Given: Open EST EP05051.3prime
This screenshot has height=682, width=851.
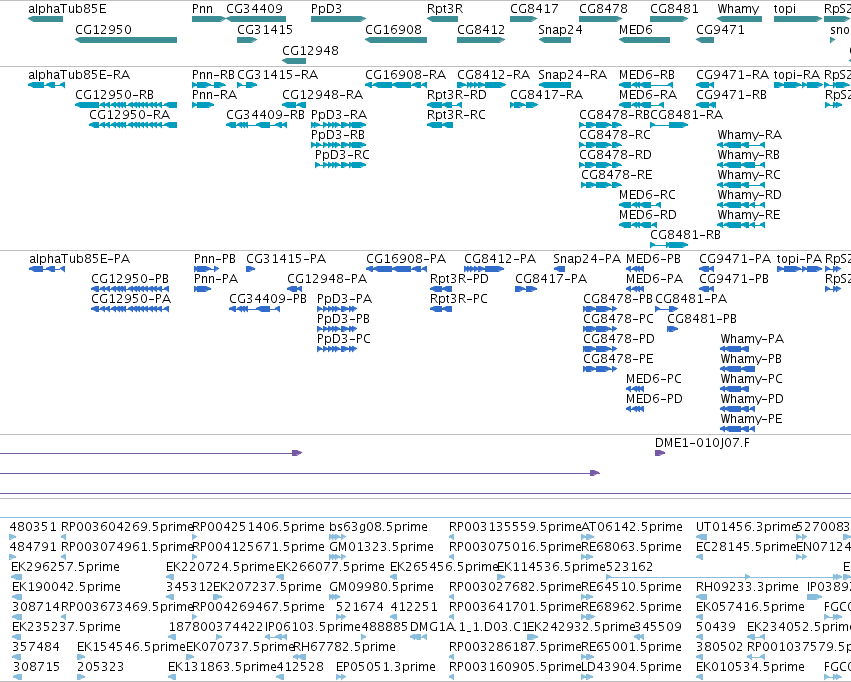Looking at the screenshot, I should [386, 667].
